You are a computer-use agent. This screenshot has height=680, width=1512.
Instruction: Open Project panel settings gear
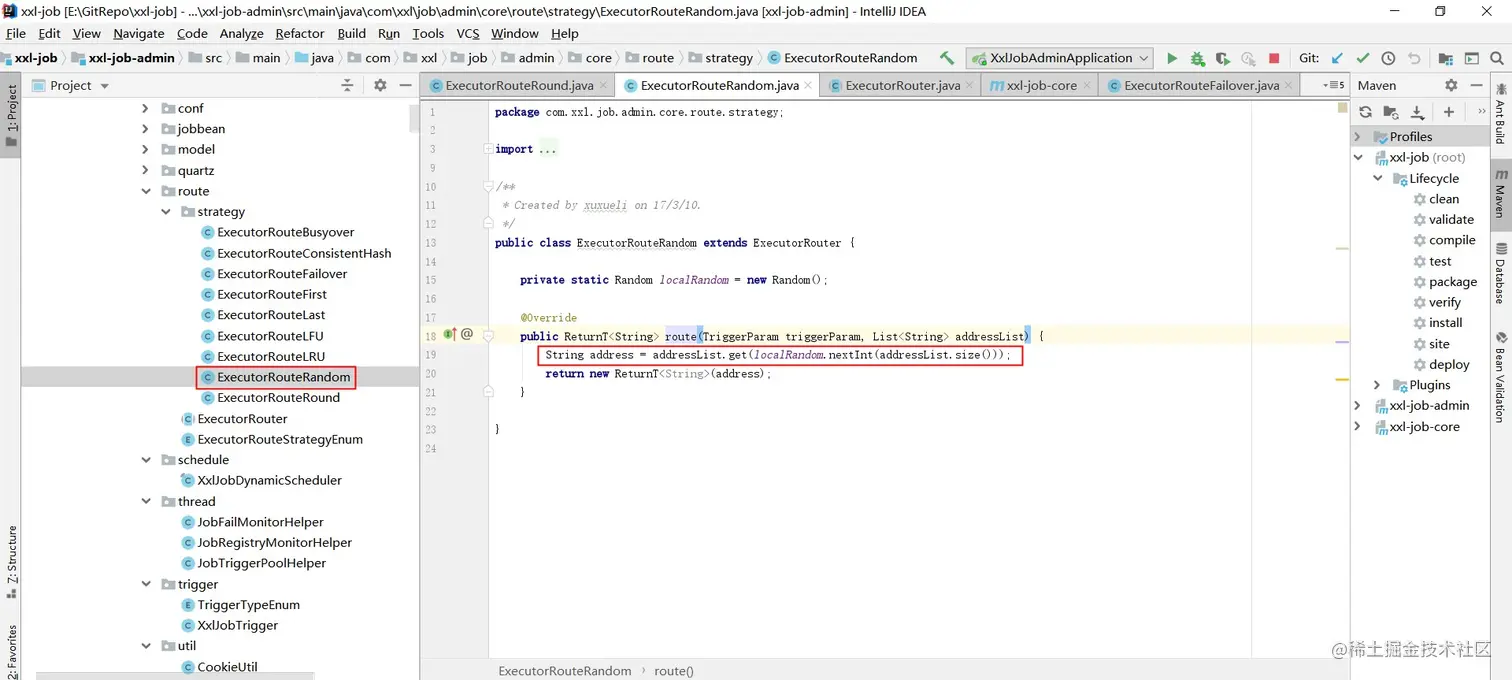point(380,85)
